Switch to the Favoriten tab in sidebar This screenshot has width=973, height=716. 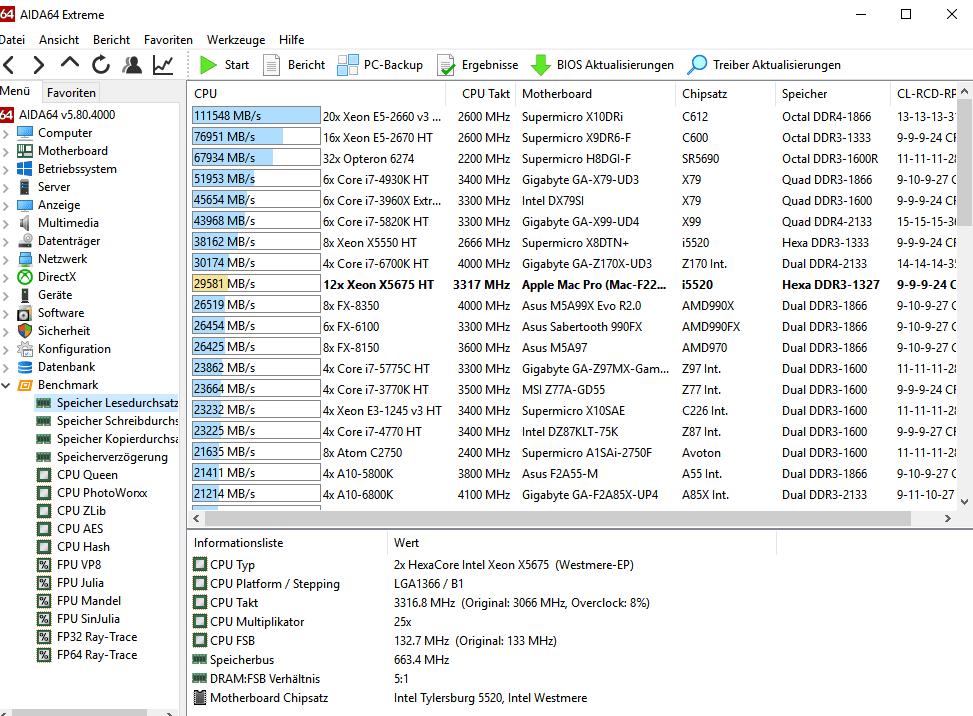[x=71, y=92]
